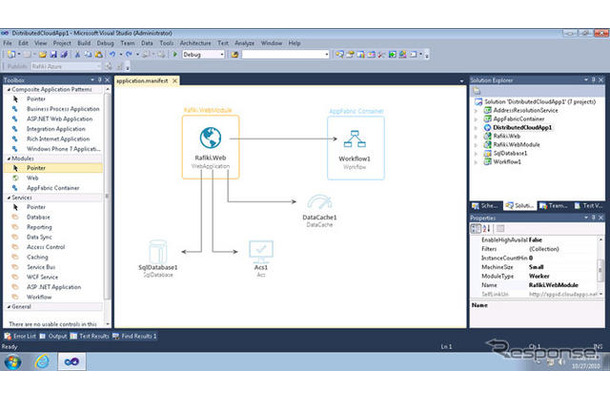The width and height of the screenshot is (610, 400).
Task: Open the Error List tab
Action: pyautogui.click(x=20, y=336)
